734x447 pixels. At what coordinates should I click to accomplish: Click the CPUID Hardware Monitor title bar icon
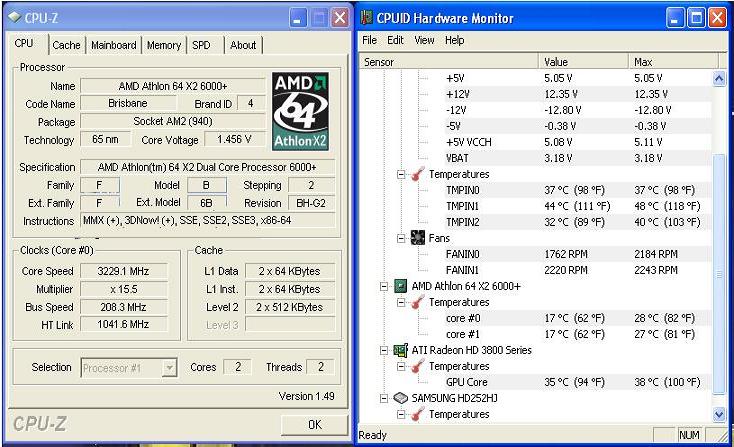pos(367,18)
